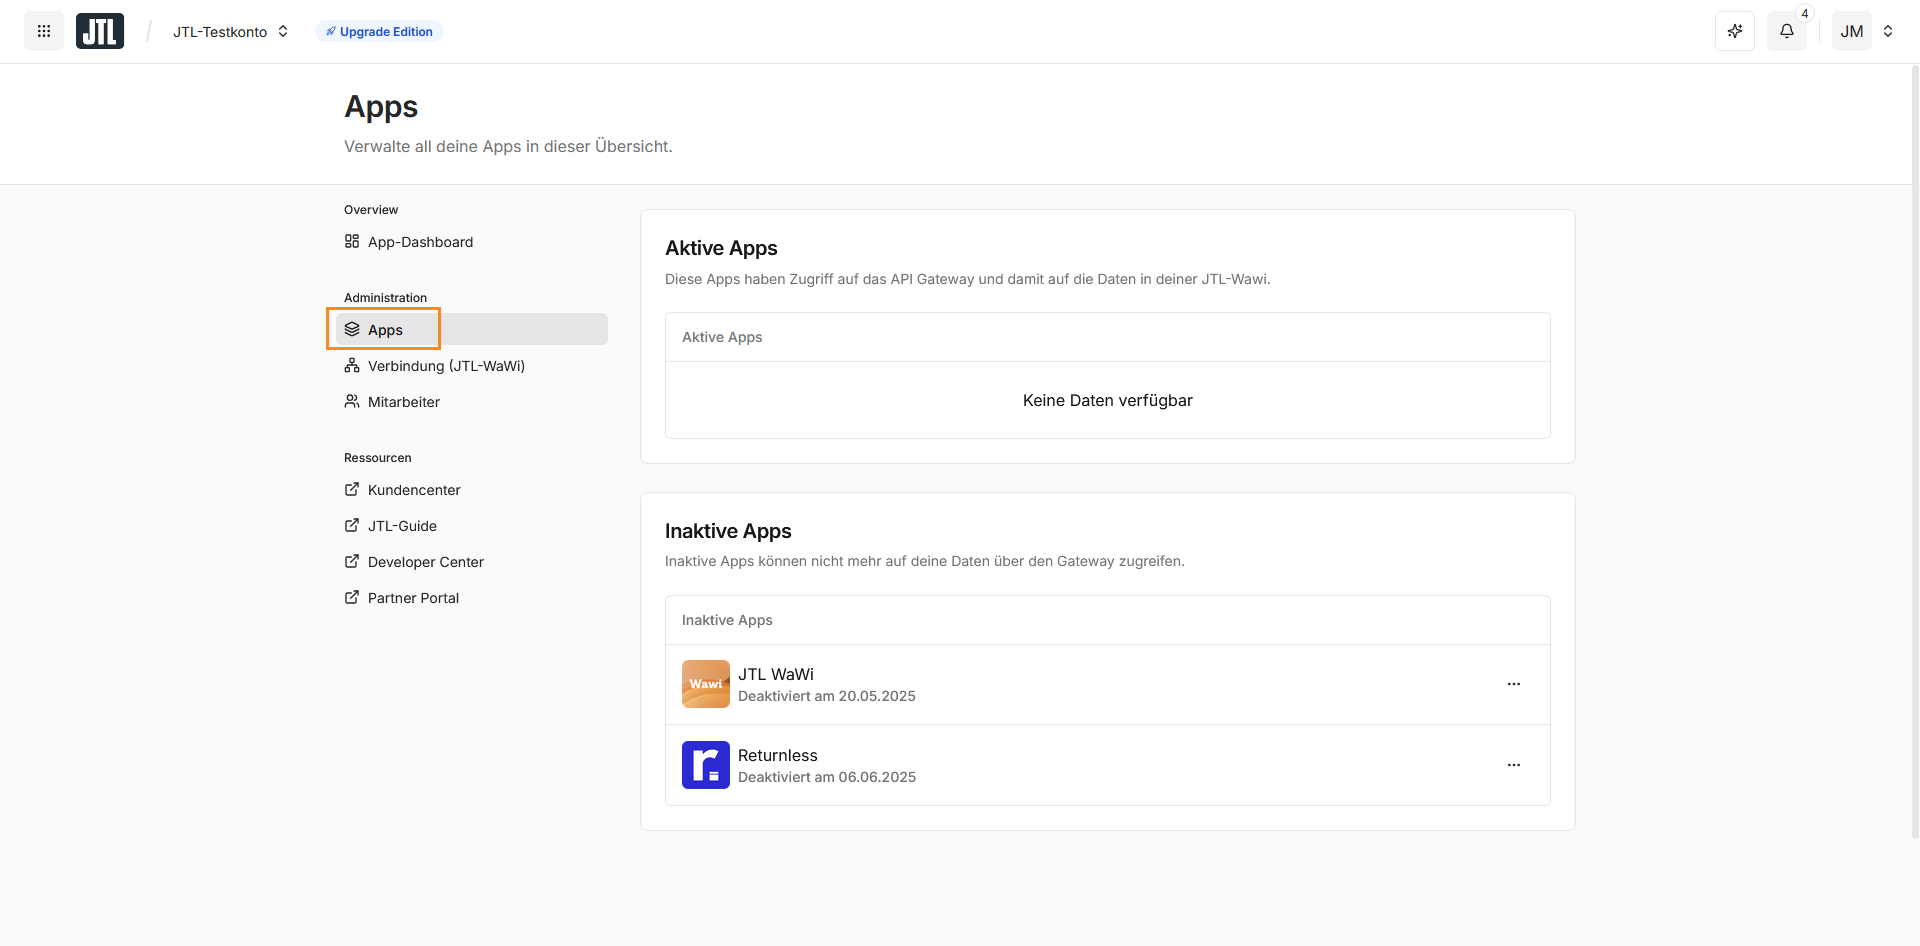The width and height of the screenshot is (1920, 946).
Task: Click the Partner Portal external link icon
Action: click(x=352, y=597)
